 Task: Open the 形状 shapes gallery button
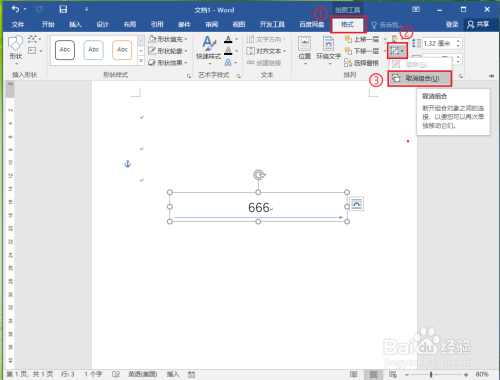coord(15,50)
